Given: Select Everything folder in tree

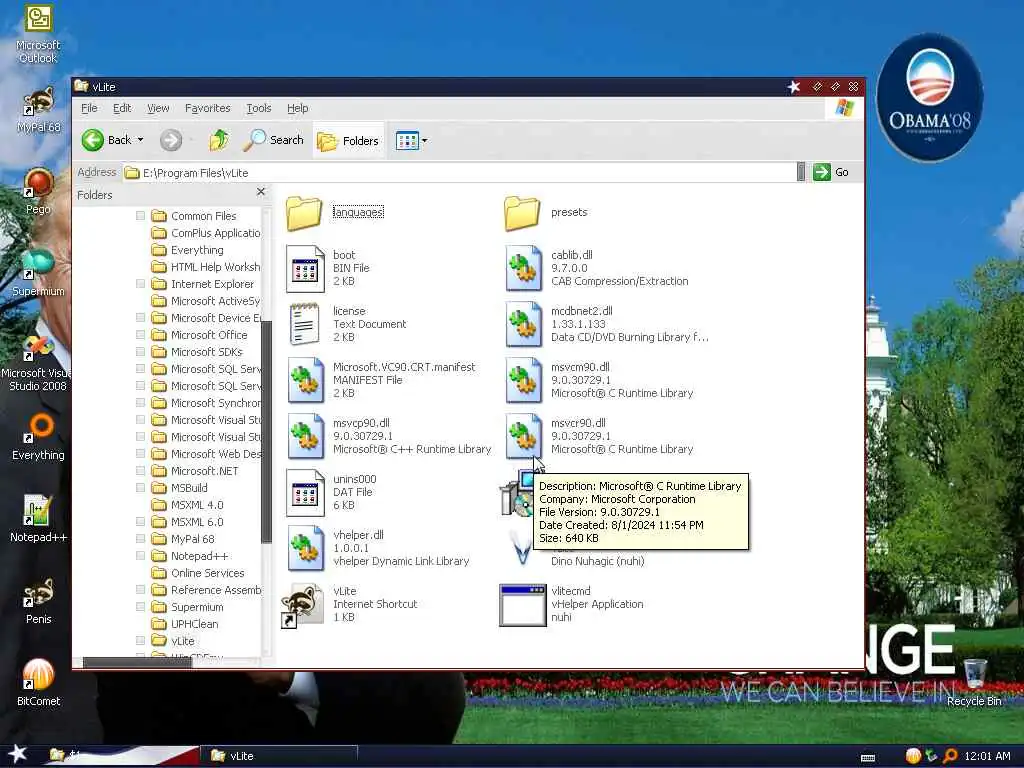Looking at the screenshot, I should click(197, 249).
